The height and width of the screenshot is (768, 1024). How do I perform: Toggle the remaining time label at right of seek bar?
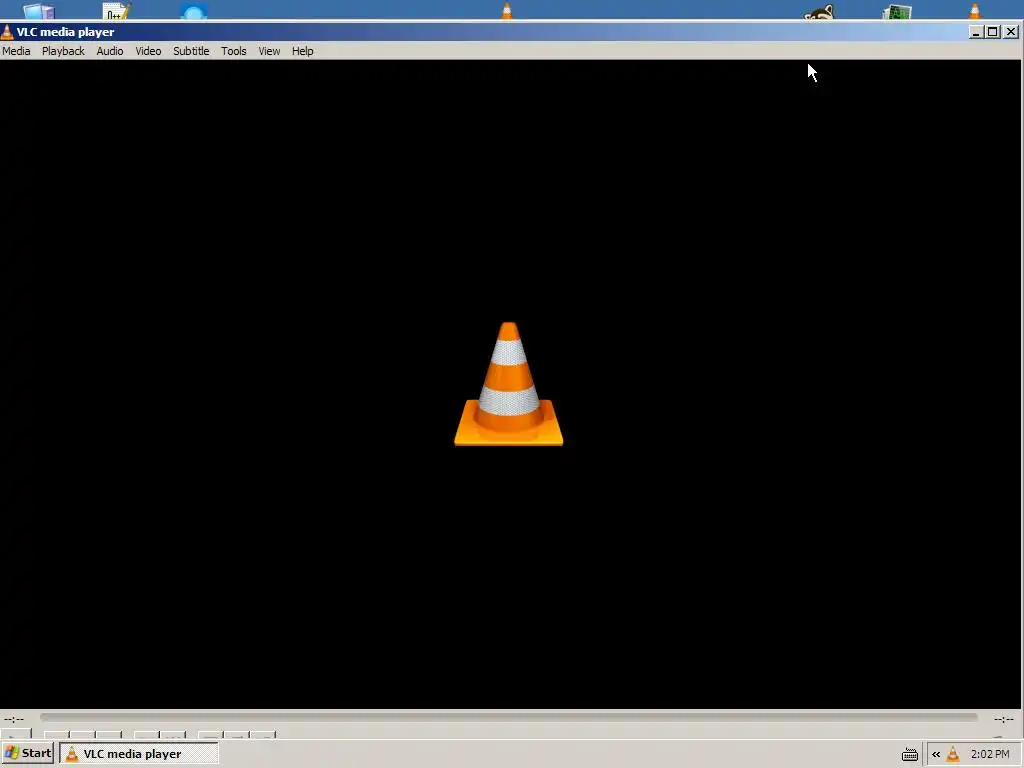[1004, 718]
